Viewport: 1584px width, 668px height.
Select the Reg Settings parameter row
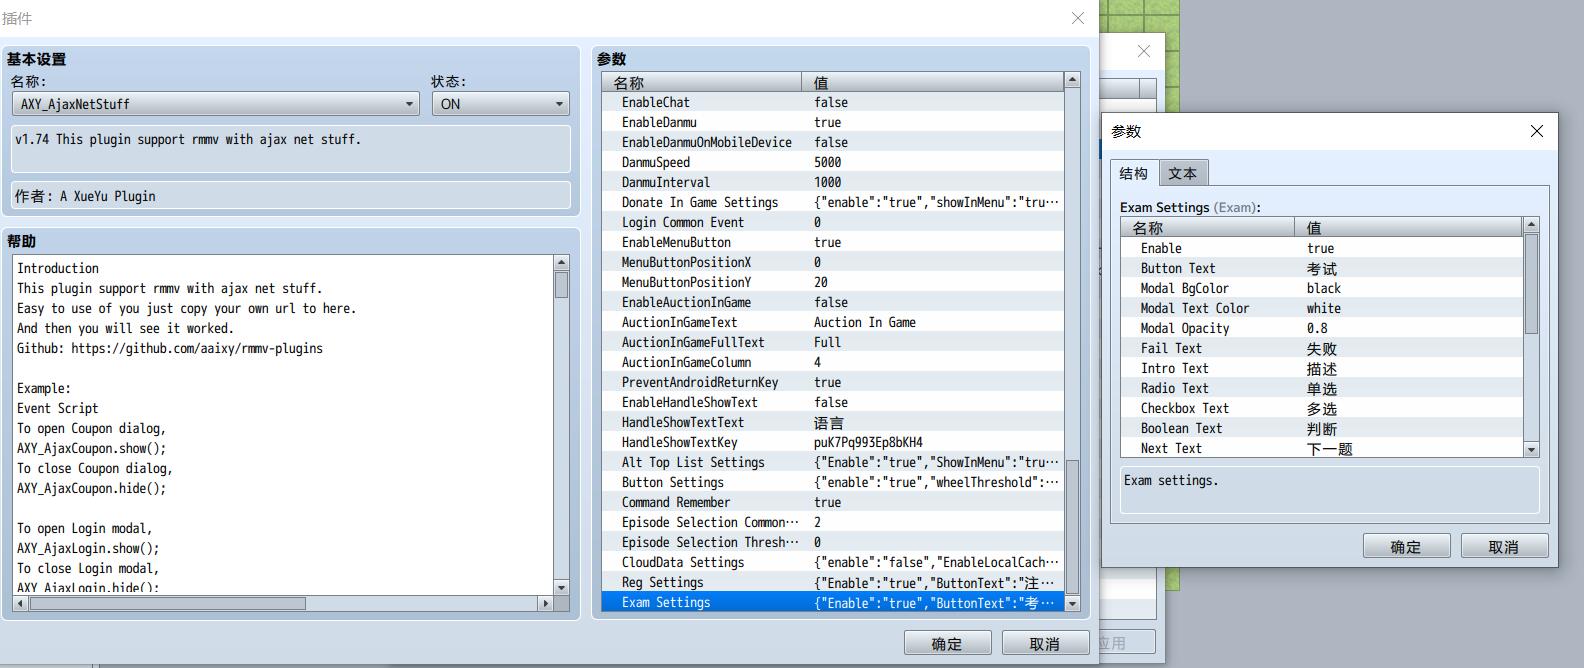click(x=833, y=582)
